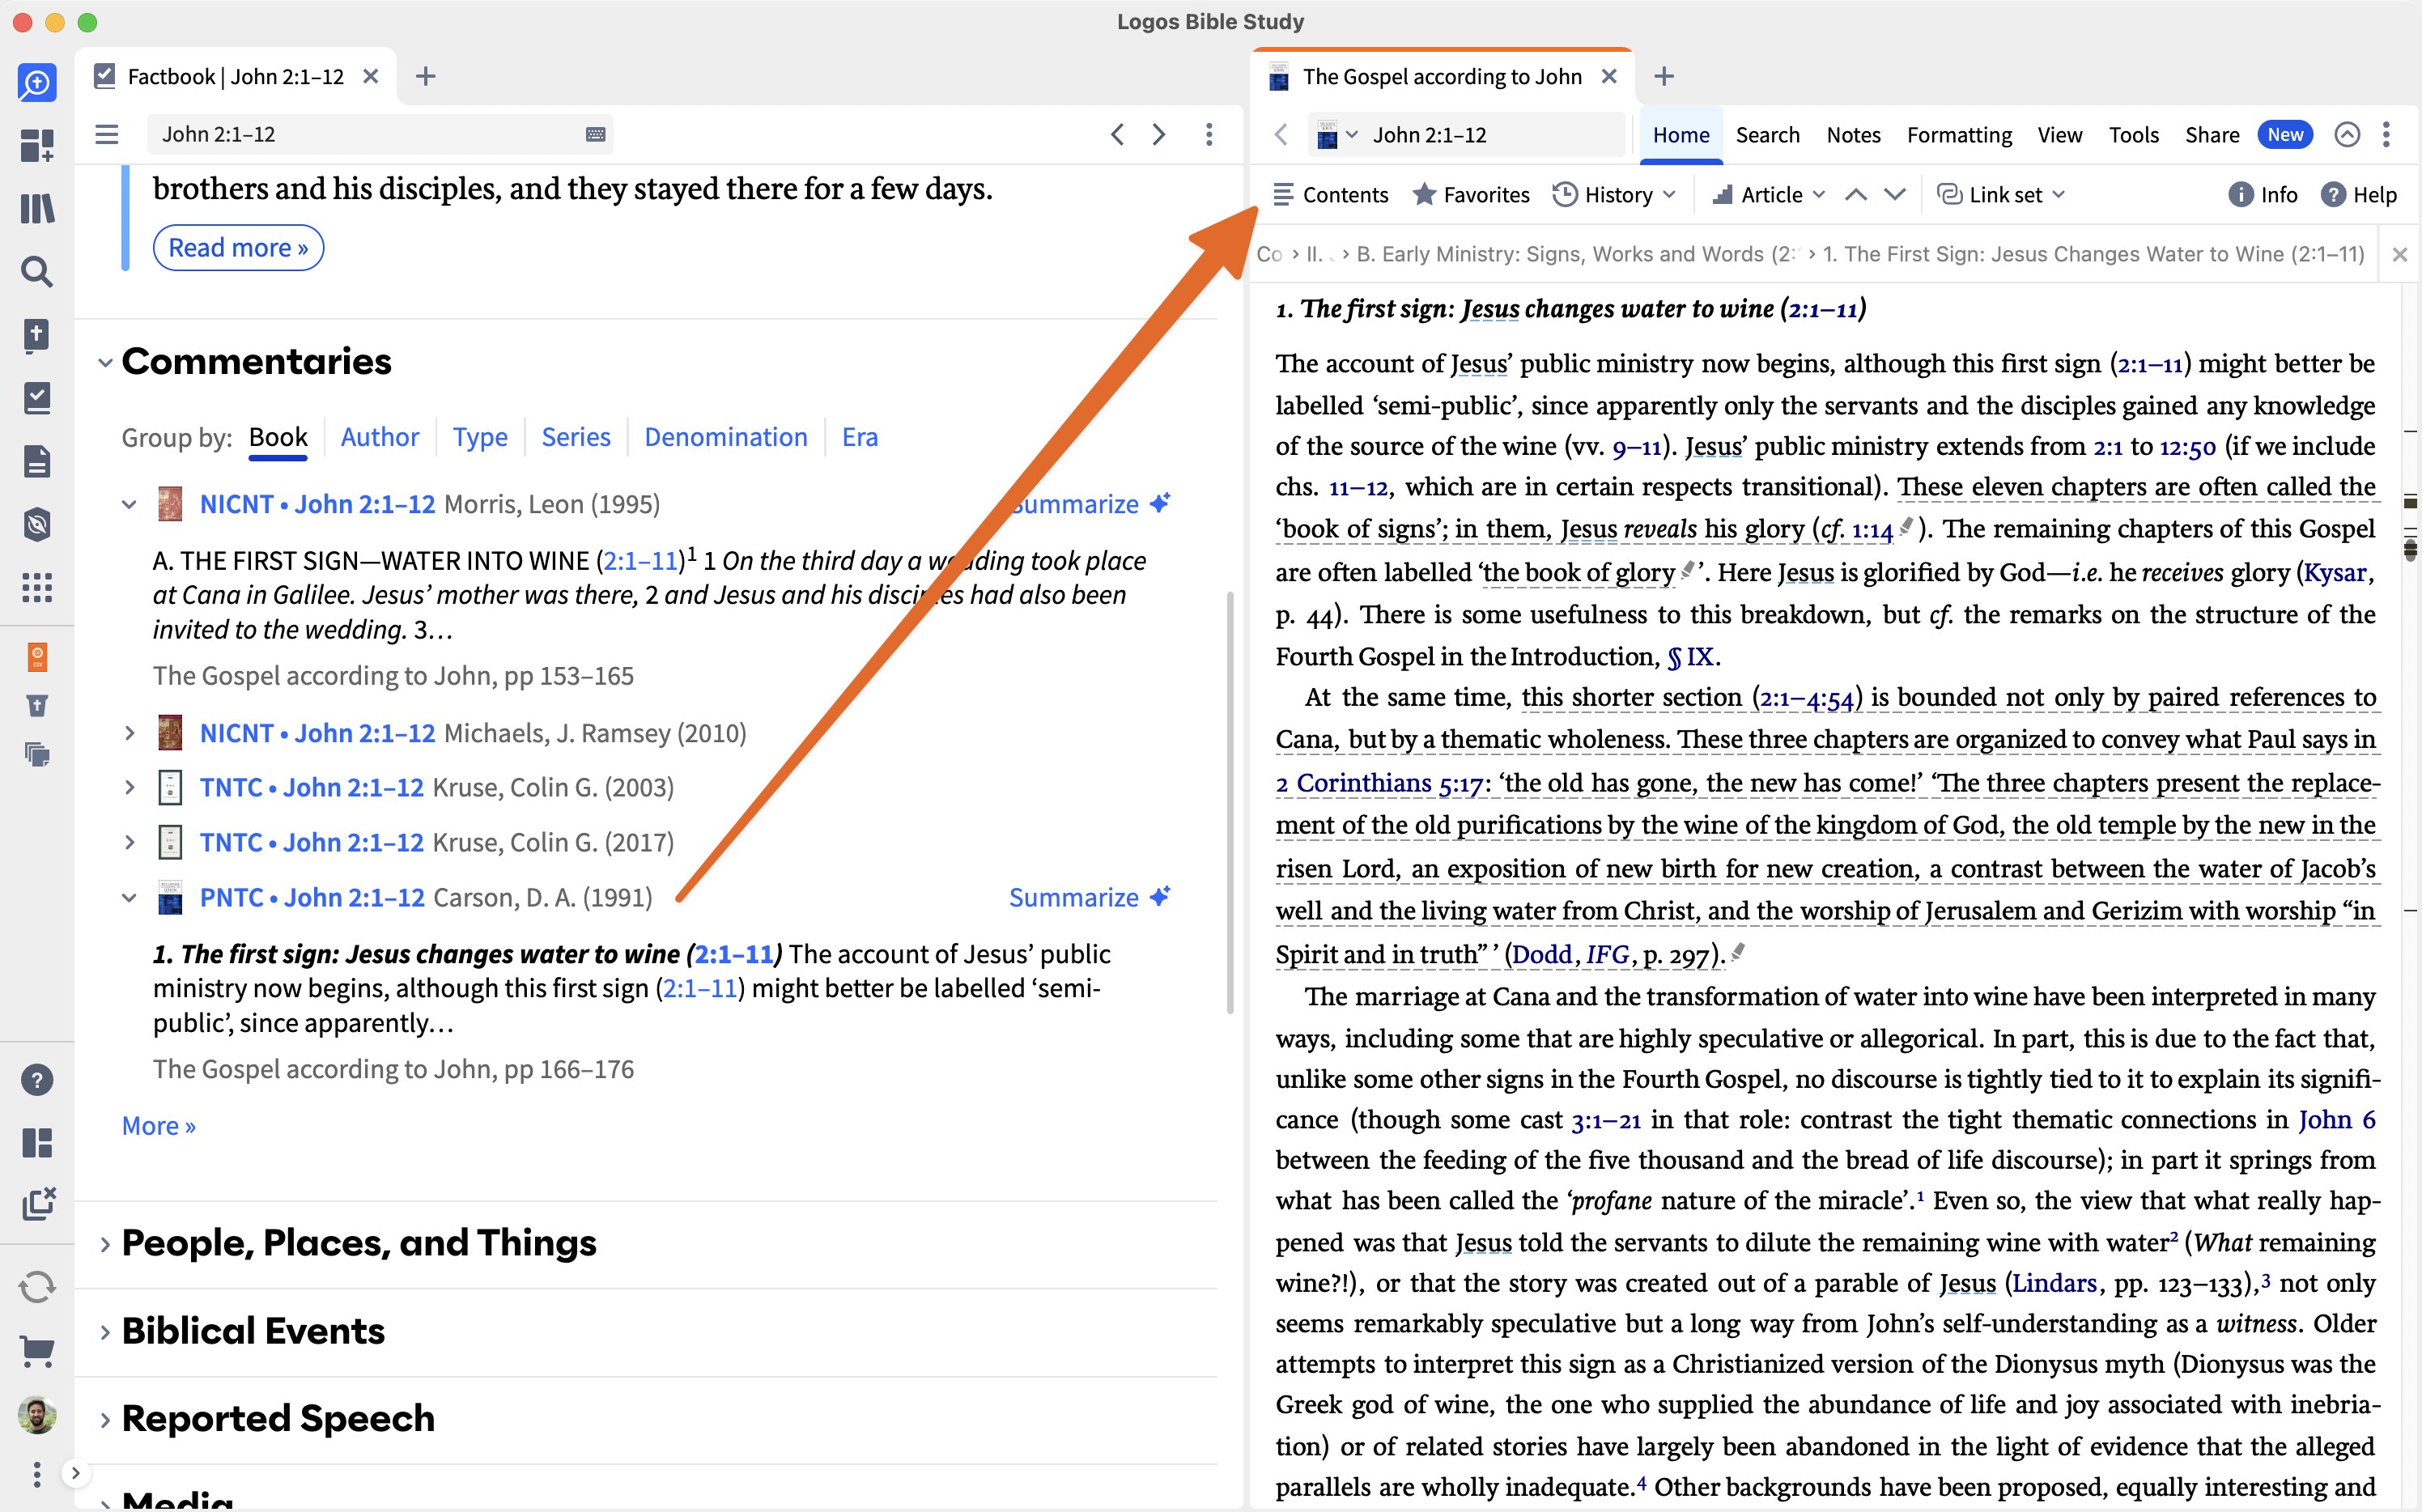Open the Guides compass hexagon icon
Screen dimensions: 2422x1512
coord(37,524)
